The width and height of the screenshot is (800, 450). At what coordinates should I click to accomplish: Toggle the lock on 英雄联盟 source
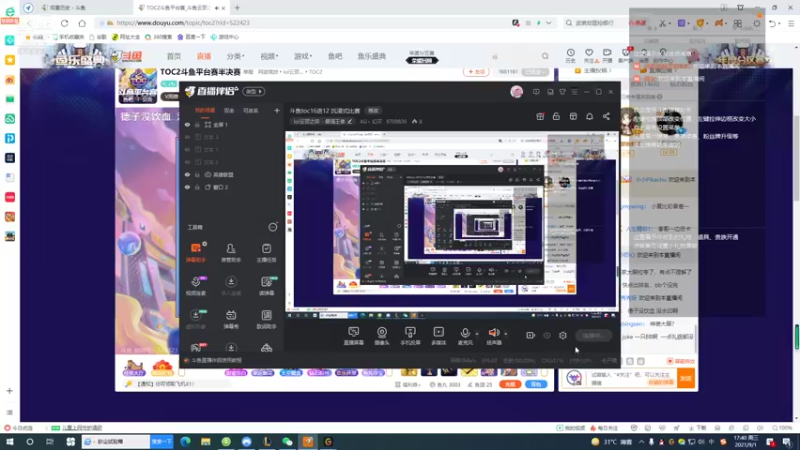coord(197,174)
